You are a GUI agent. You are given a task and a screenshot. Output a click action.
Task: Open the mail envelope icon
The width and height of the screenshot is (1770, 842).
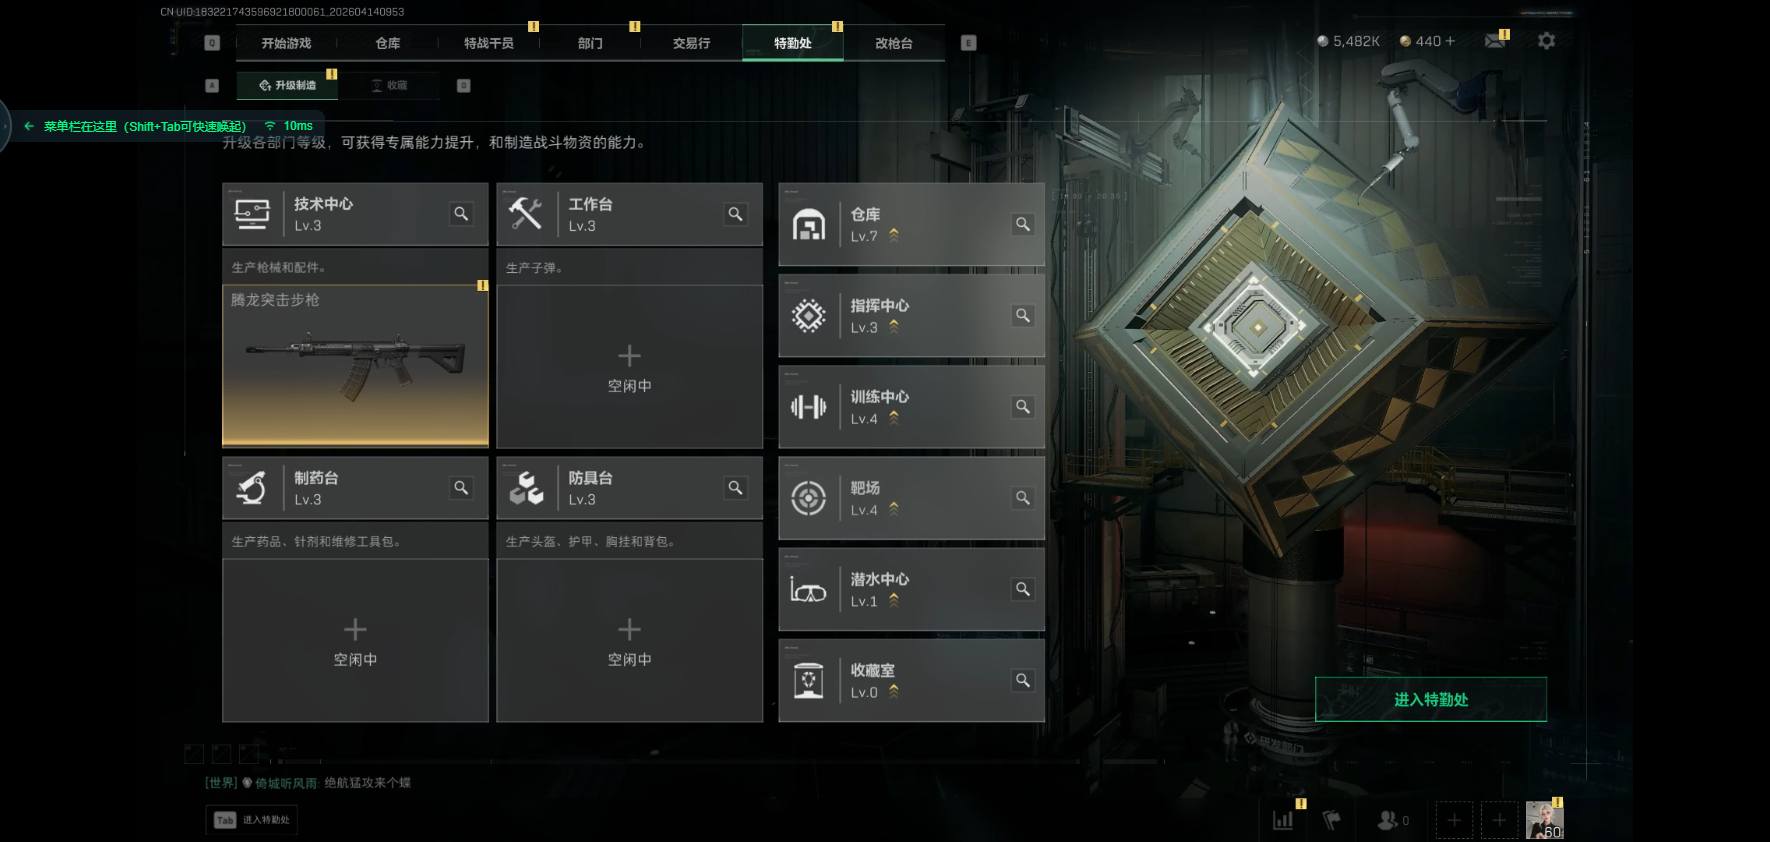[x=1495, y=41]
